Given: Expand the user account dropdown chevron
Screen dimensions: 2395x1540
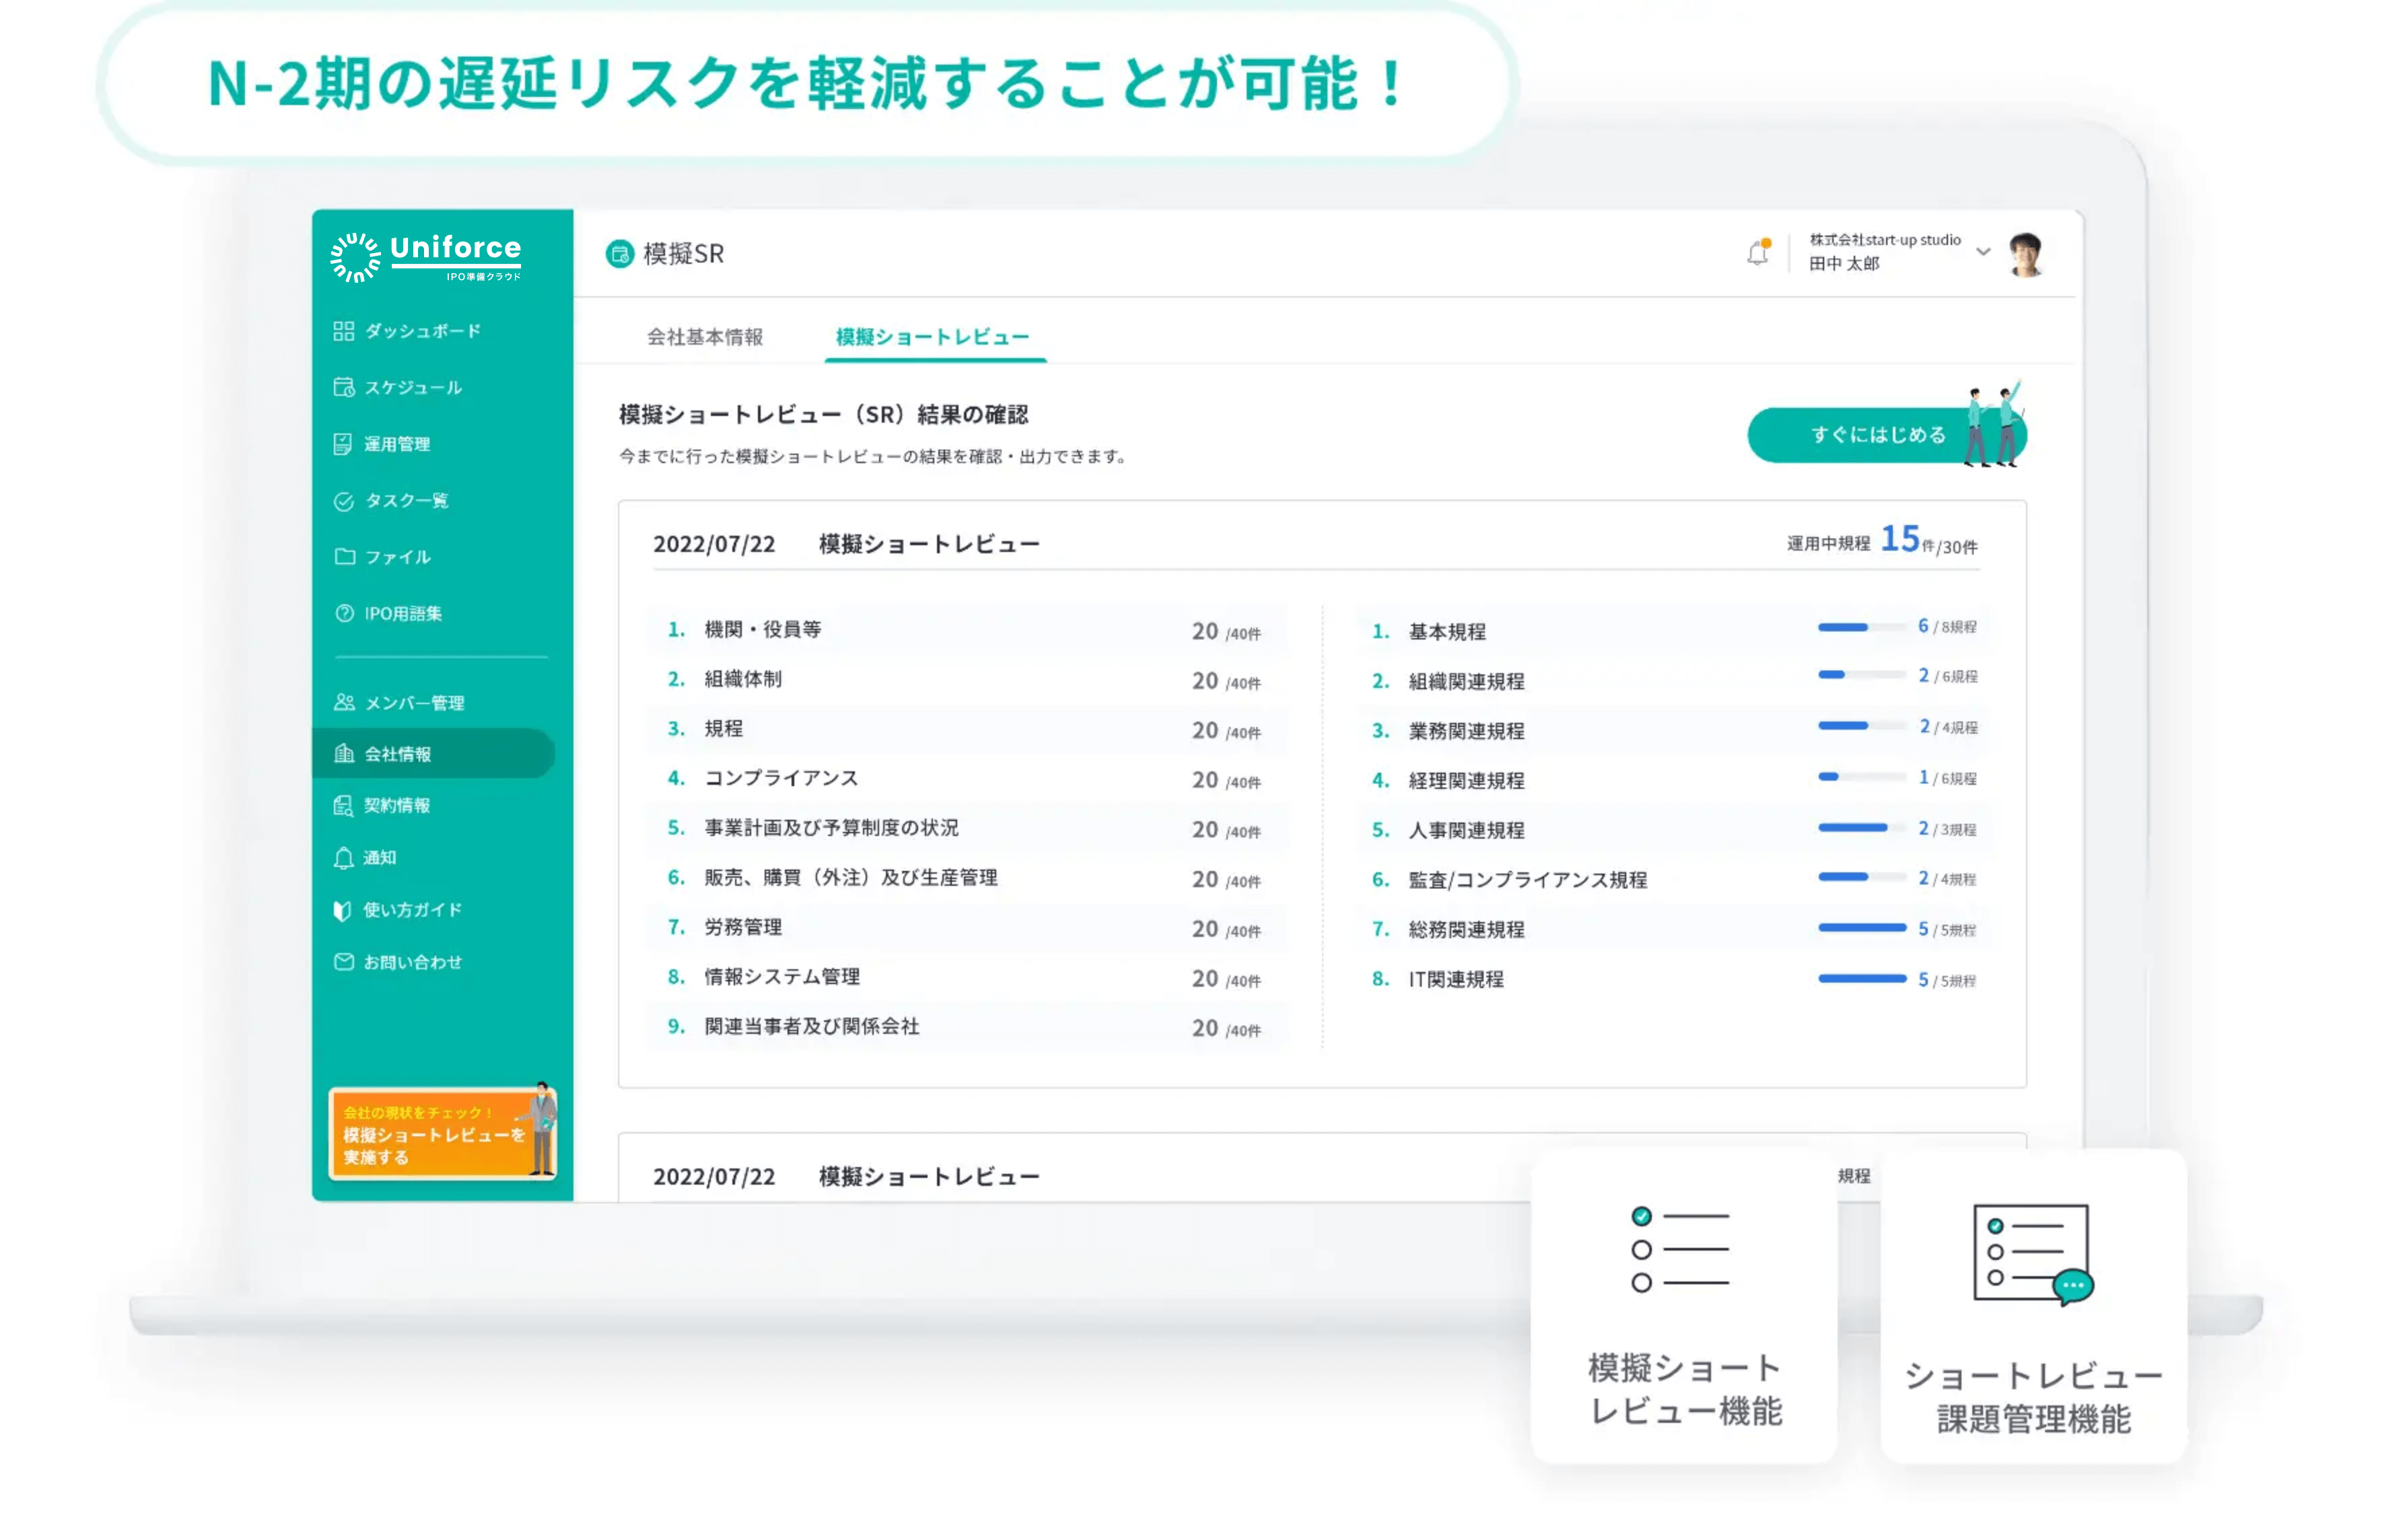Looking at the screenshot, I should coord(1983,252).
